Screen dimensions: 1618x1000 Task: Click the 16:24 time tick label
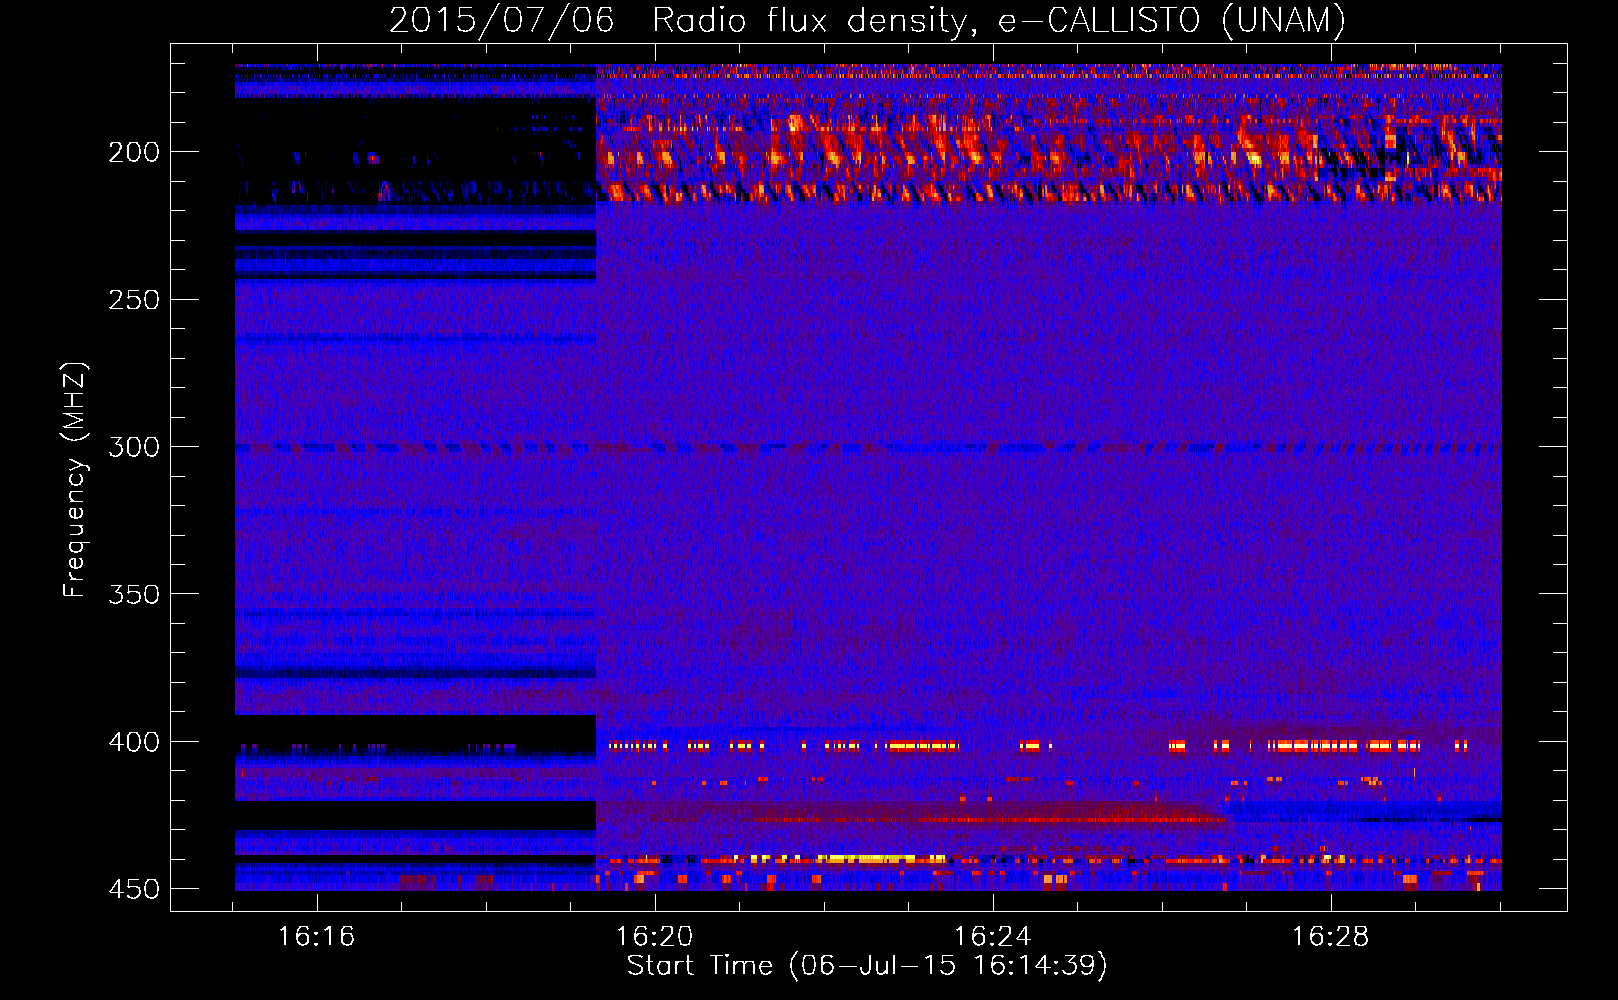(x=992, y=937)
